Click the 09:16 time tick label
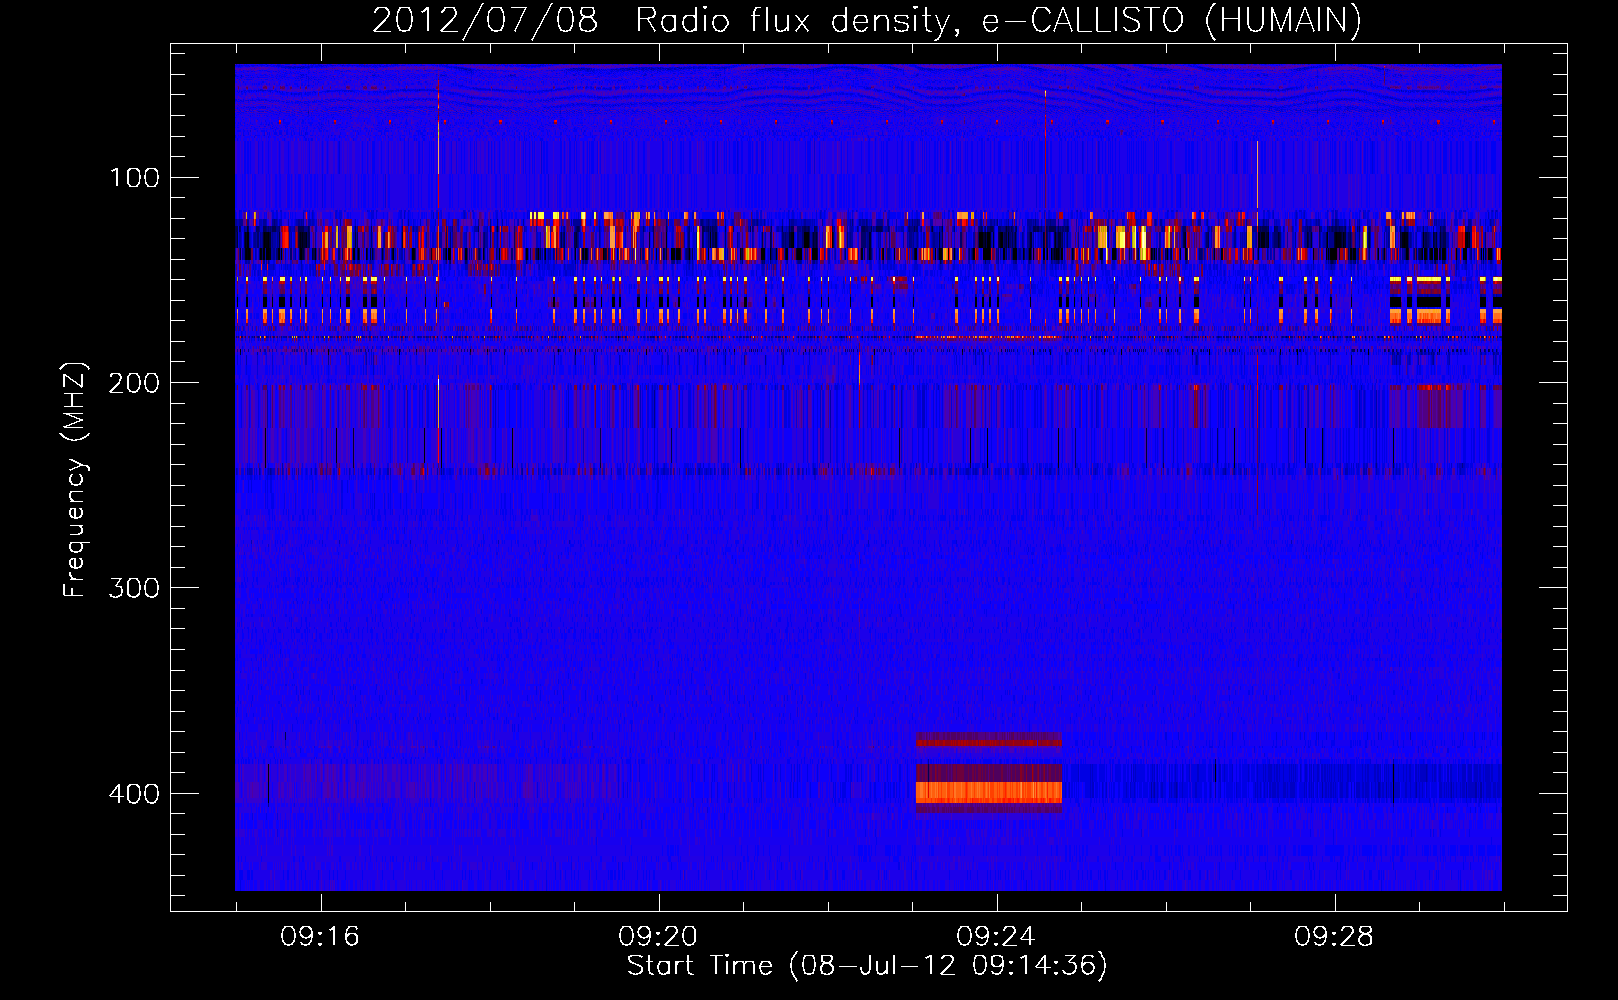The width and height of the screenshot is (1618, 1000). coord(320,937)
